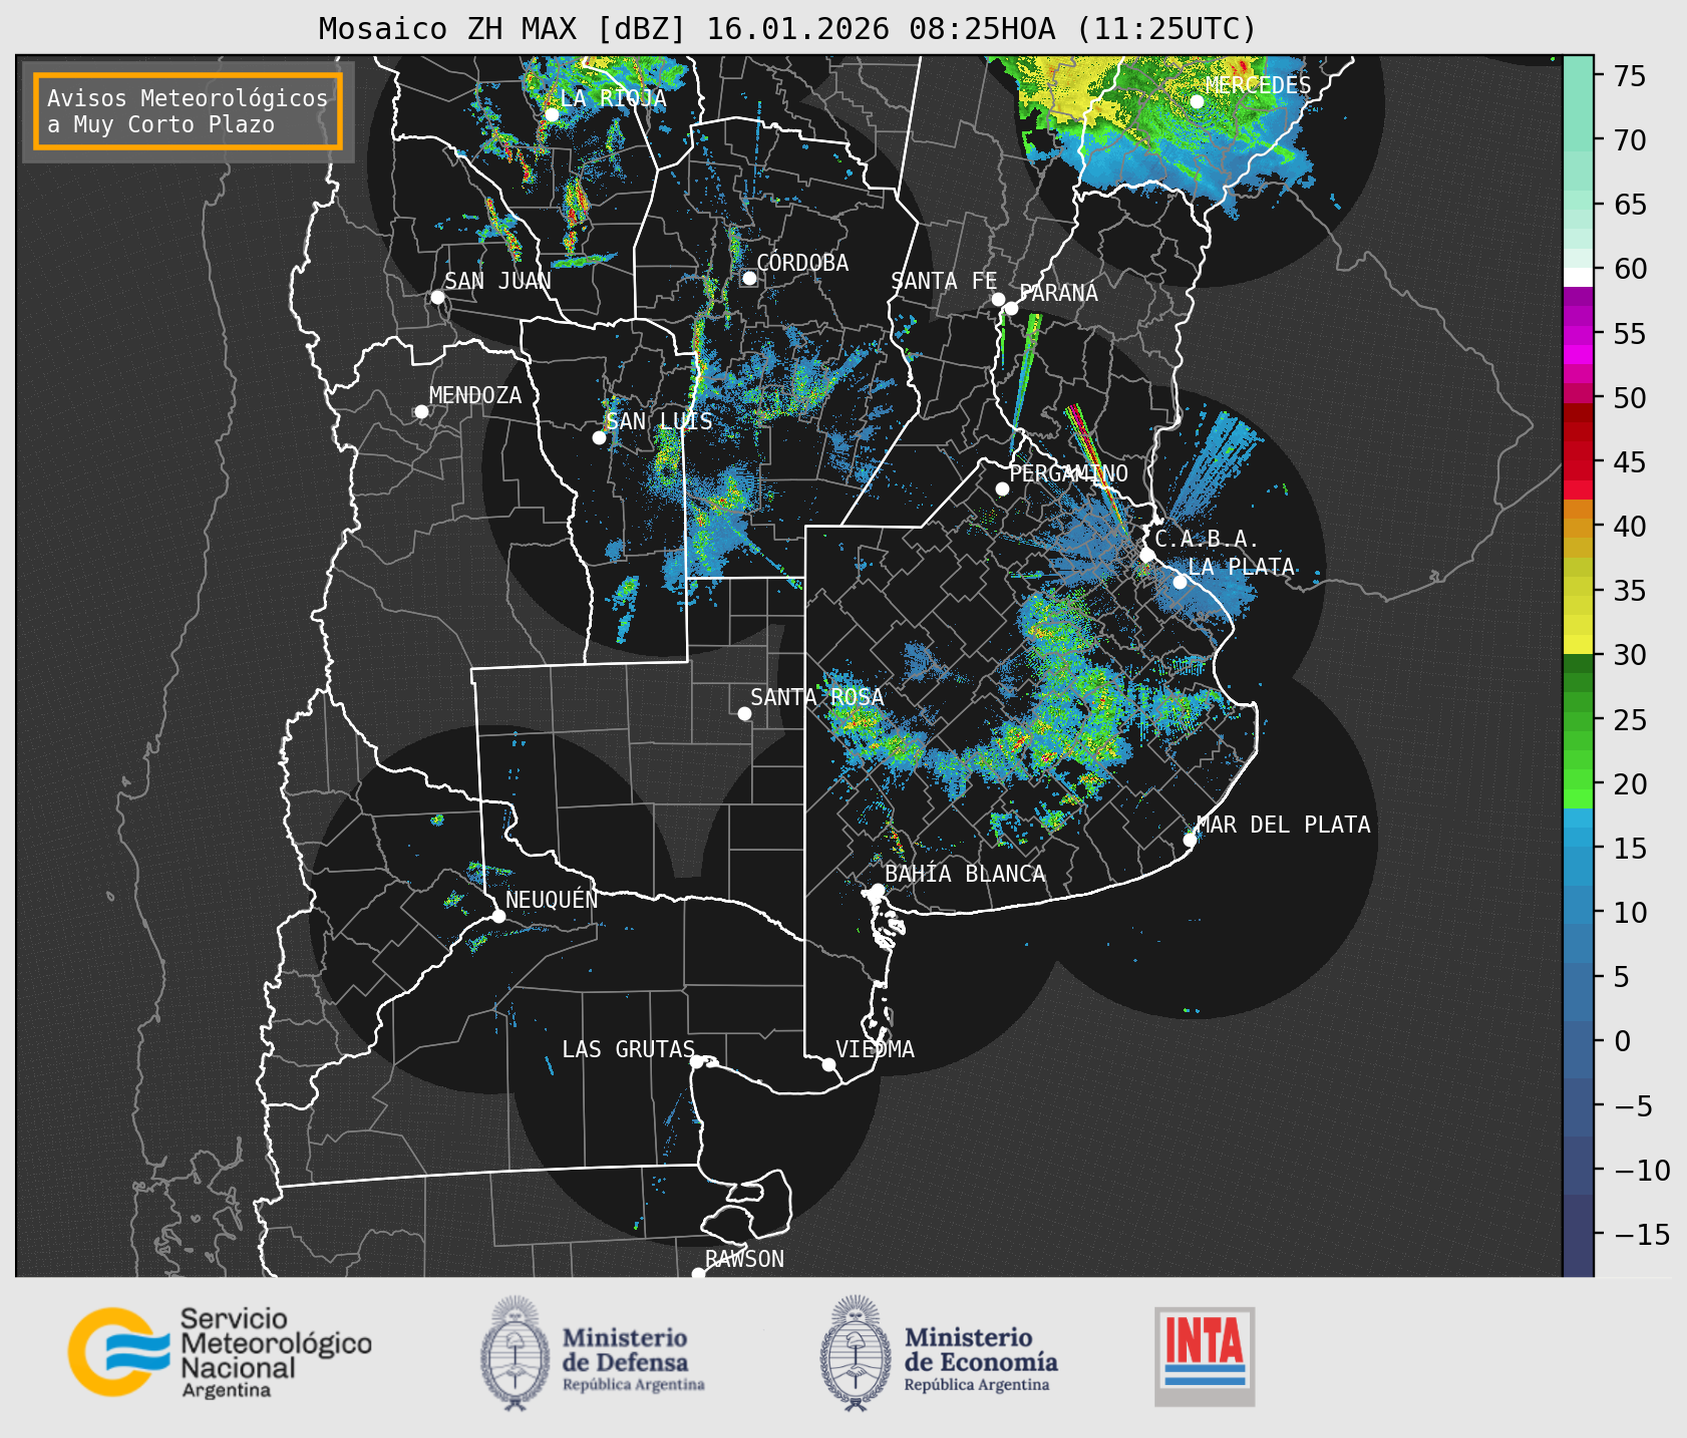
Task: Click the NEUQUÉN label
Action: [552, 899]
